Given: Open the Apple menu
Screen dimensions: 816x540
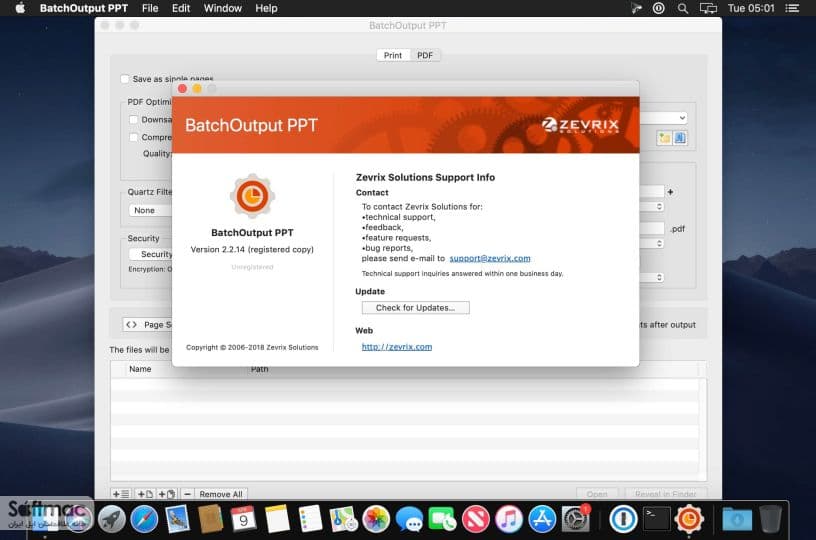Looking at the screenshot, I should (20, 8).
